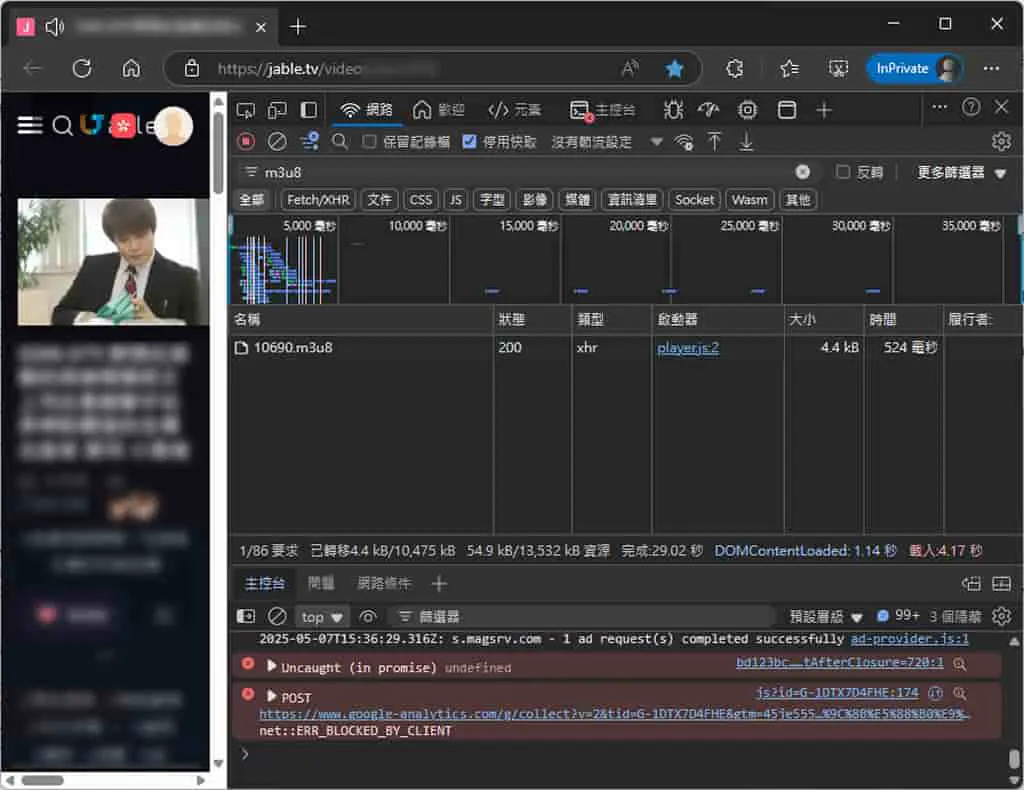Open the network search magnifier

[x=340, y=142]
